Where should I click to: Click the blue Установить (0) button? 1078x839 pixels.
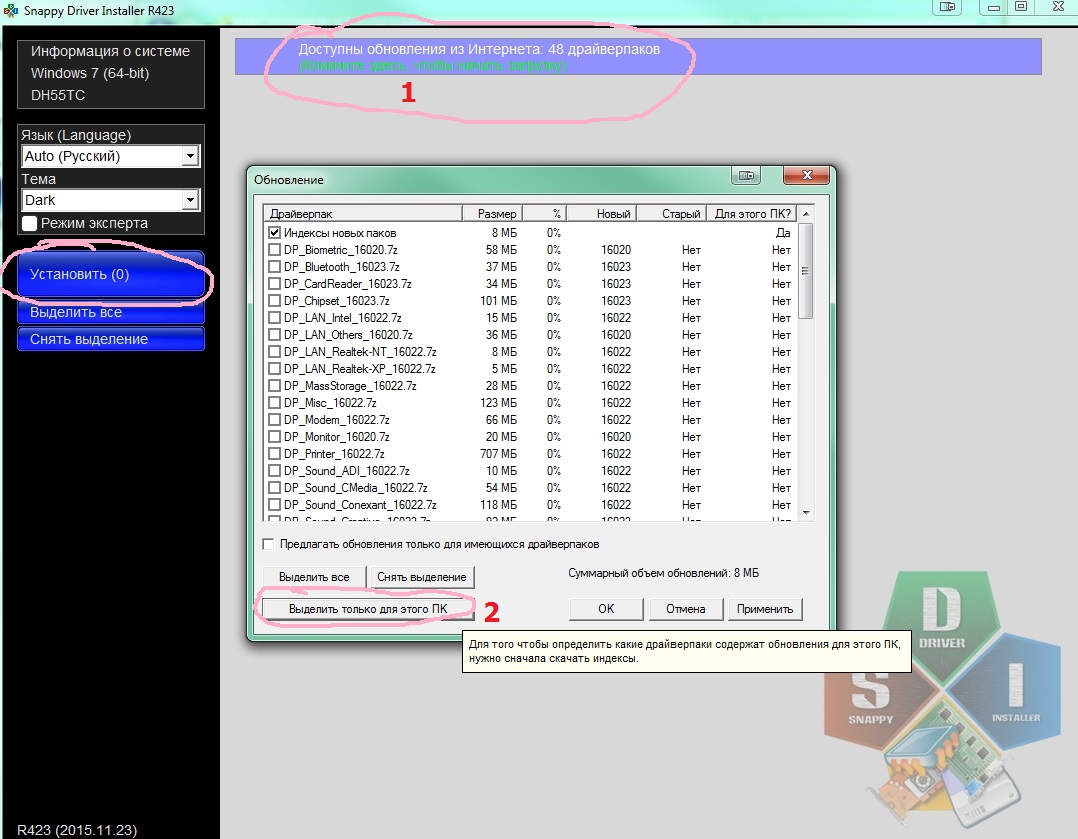pyautogui.click(x=110, y=274)
